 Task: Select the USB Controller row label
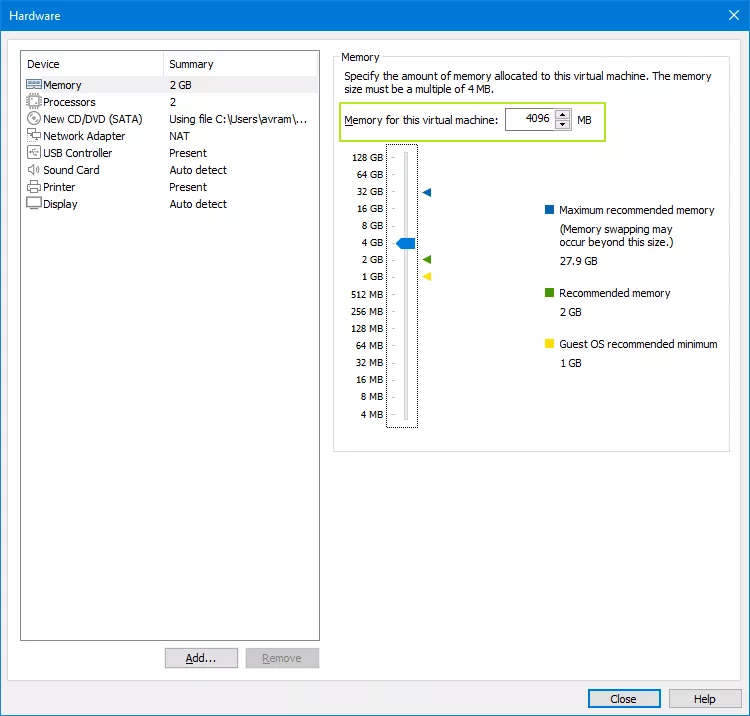77,153
